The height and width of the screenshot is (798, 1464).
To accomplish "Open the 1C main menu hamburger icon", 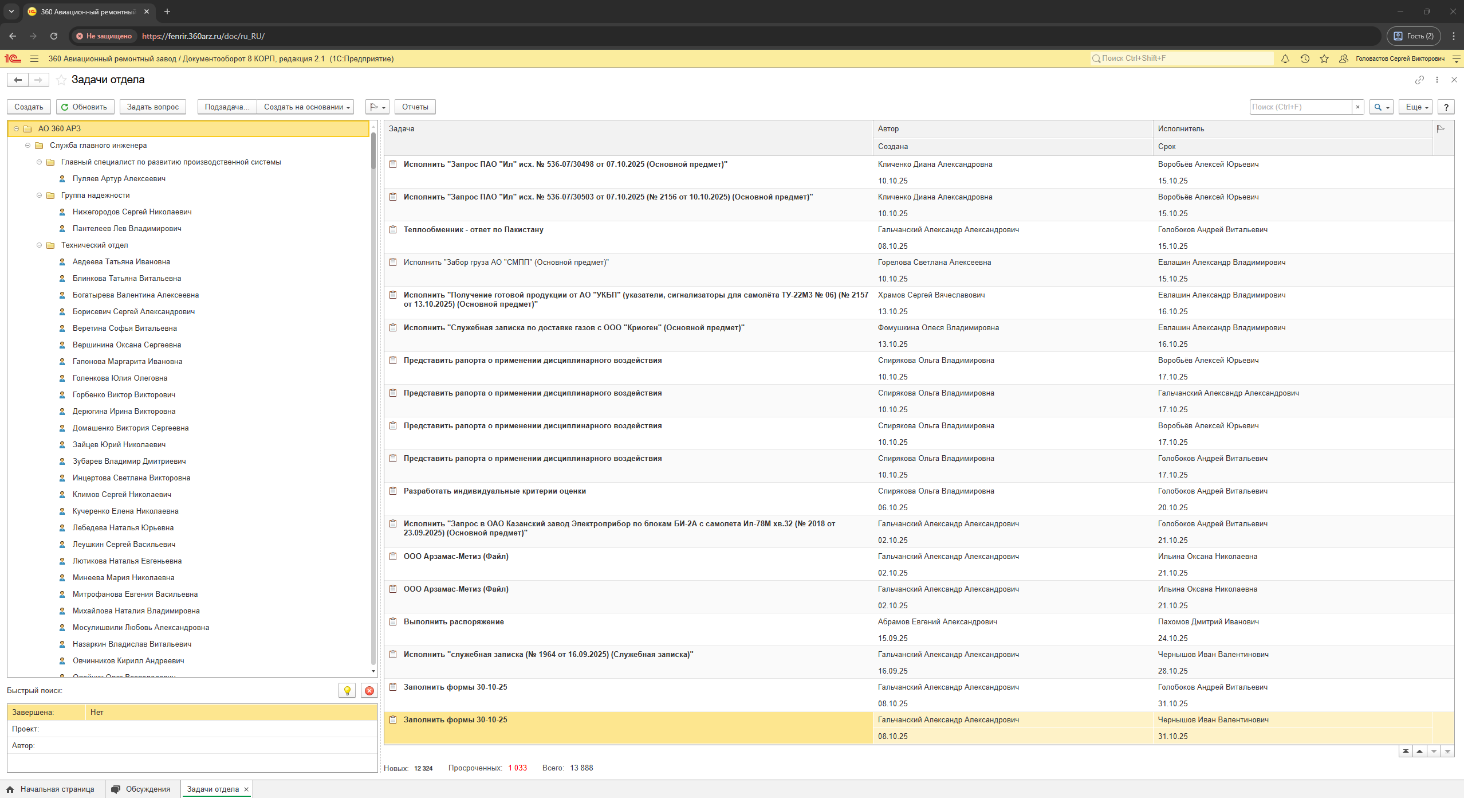I will point(34,59).
